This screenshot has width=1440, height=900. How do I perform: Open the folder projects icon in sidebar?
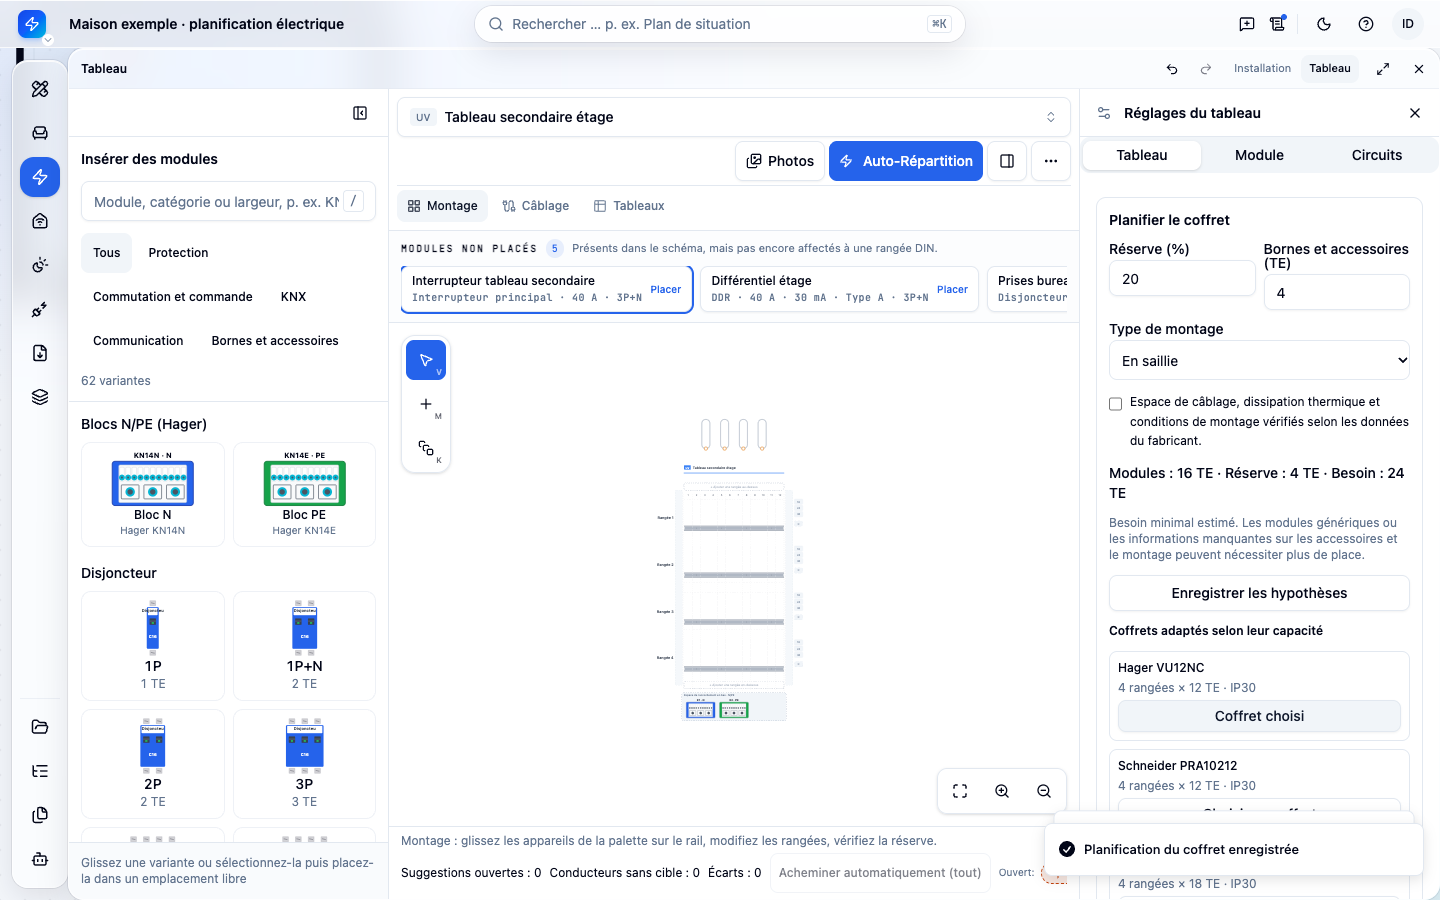(x=40, y=727)
